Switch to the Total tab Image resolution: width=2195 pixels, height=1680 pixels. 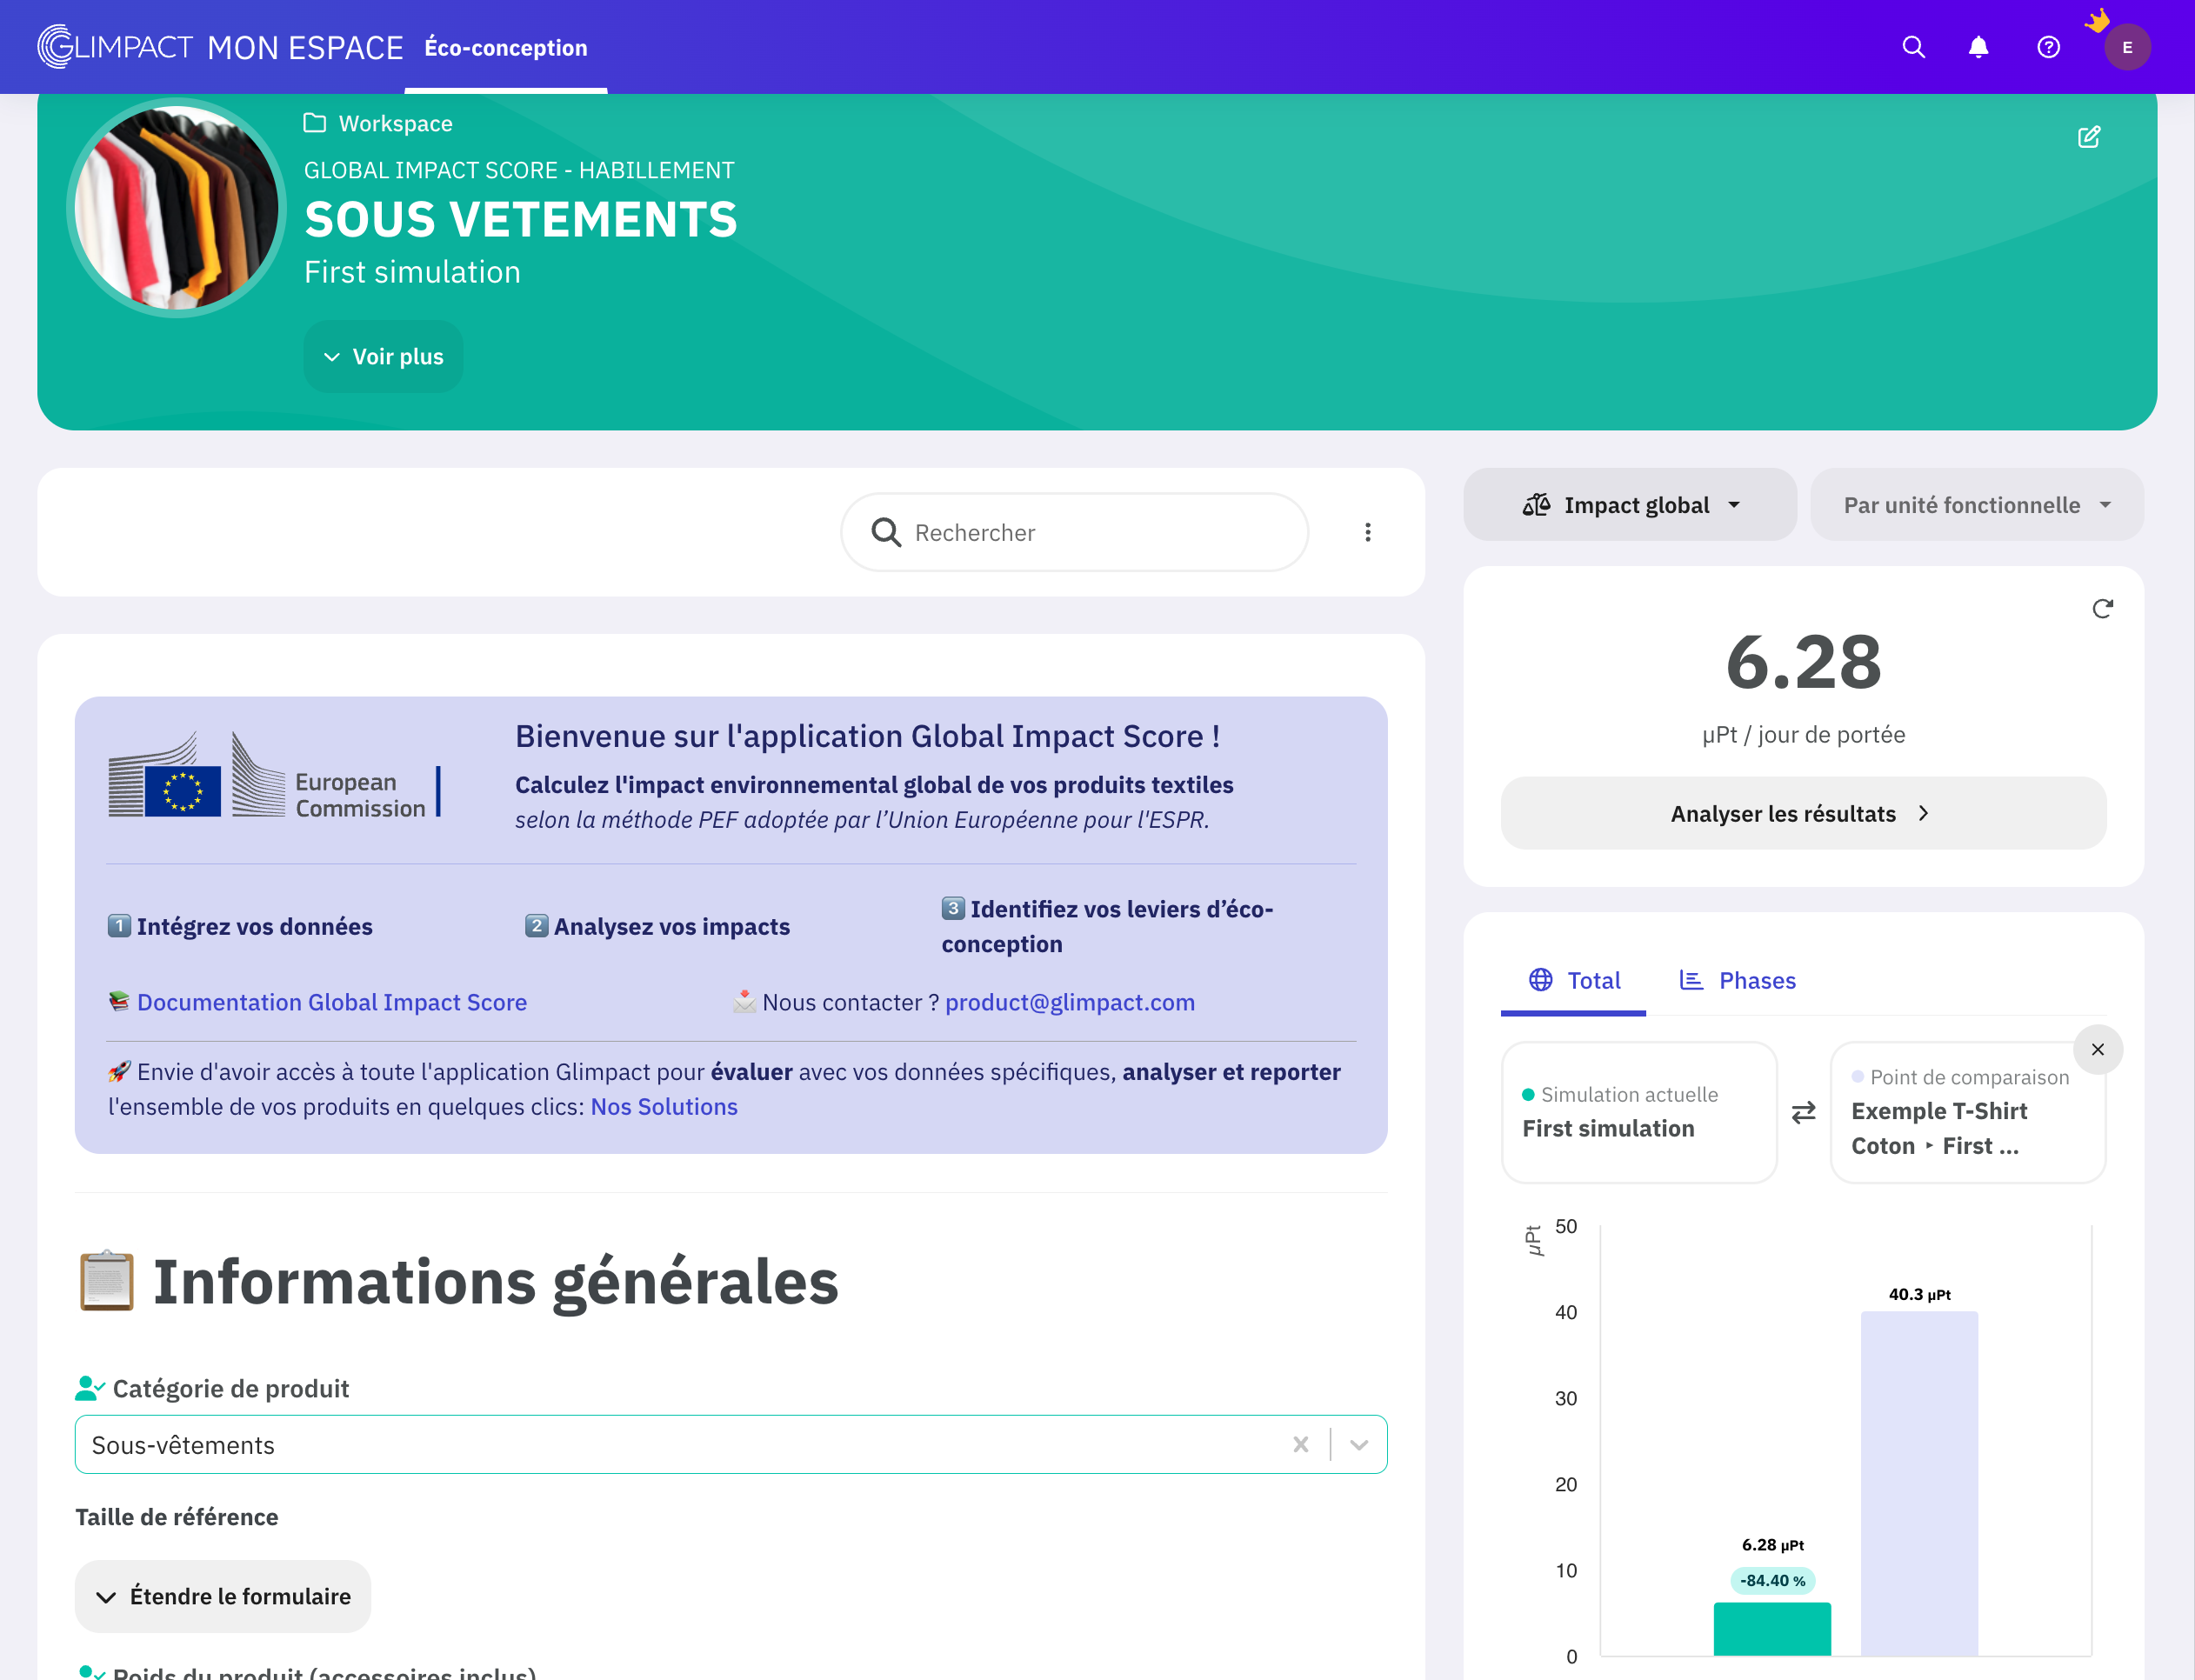[x=1574, y=980]
